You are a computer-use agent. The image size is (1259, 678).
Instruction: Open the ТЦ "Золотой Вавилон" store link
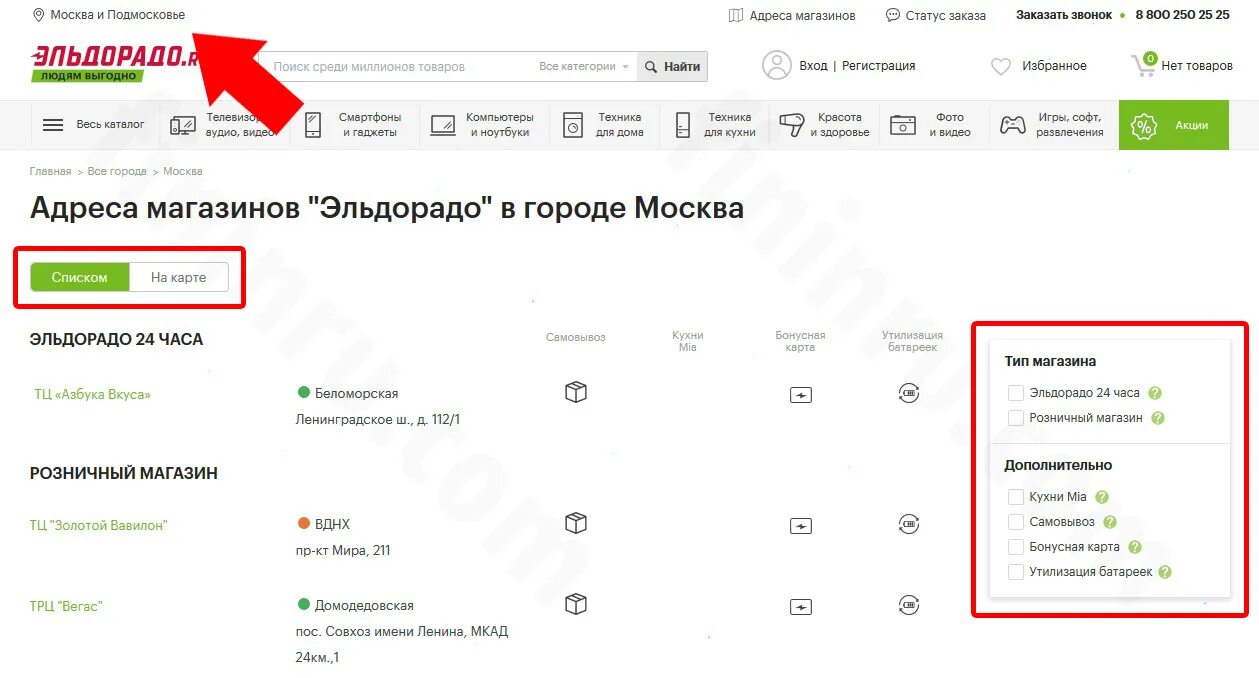coord(99,525)
